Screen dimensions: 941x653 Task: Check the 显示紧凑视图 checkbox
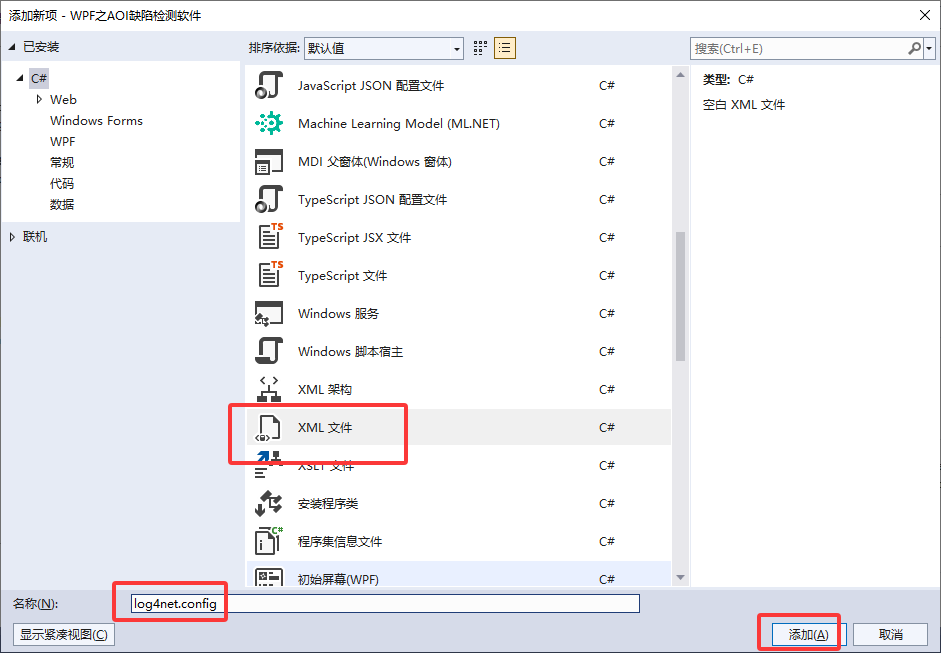click(62, 634)
